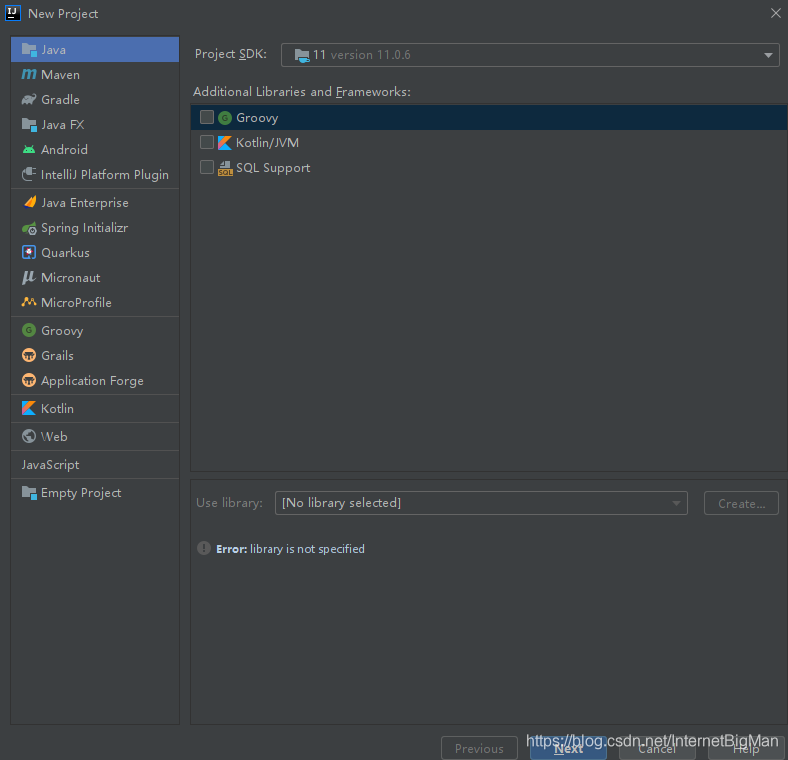Enable the Kotlin/JVM checkbox
This screenshot has width=788, height=760.
coord(207,142)
